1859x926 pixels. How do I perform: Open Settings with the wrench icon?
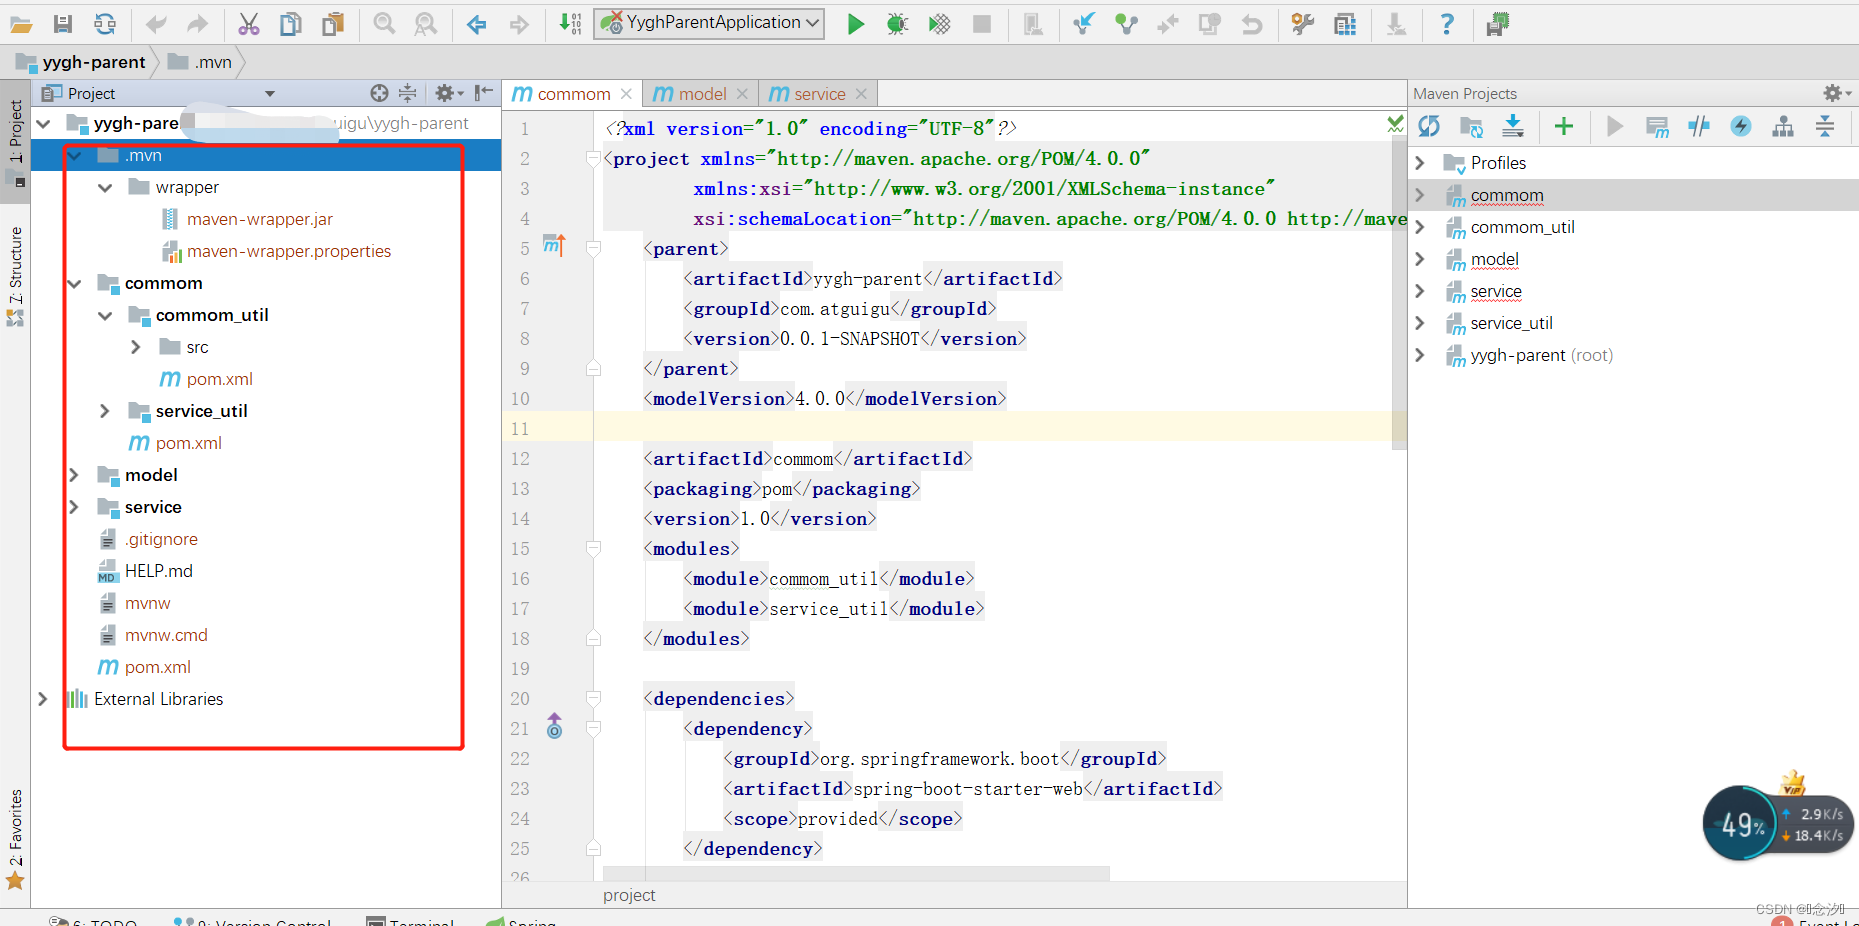(1302, 24)
